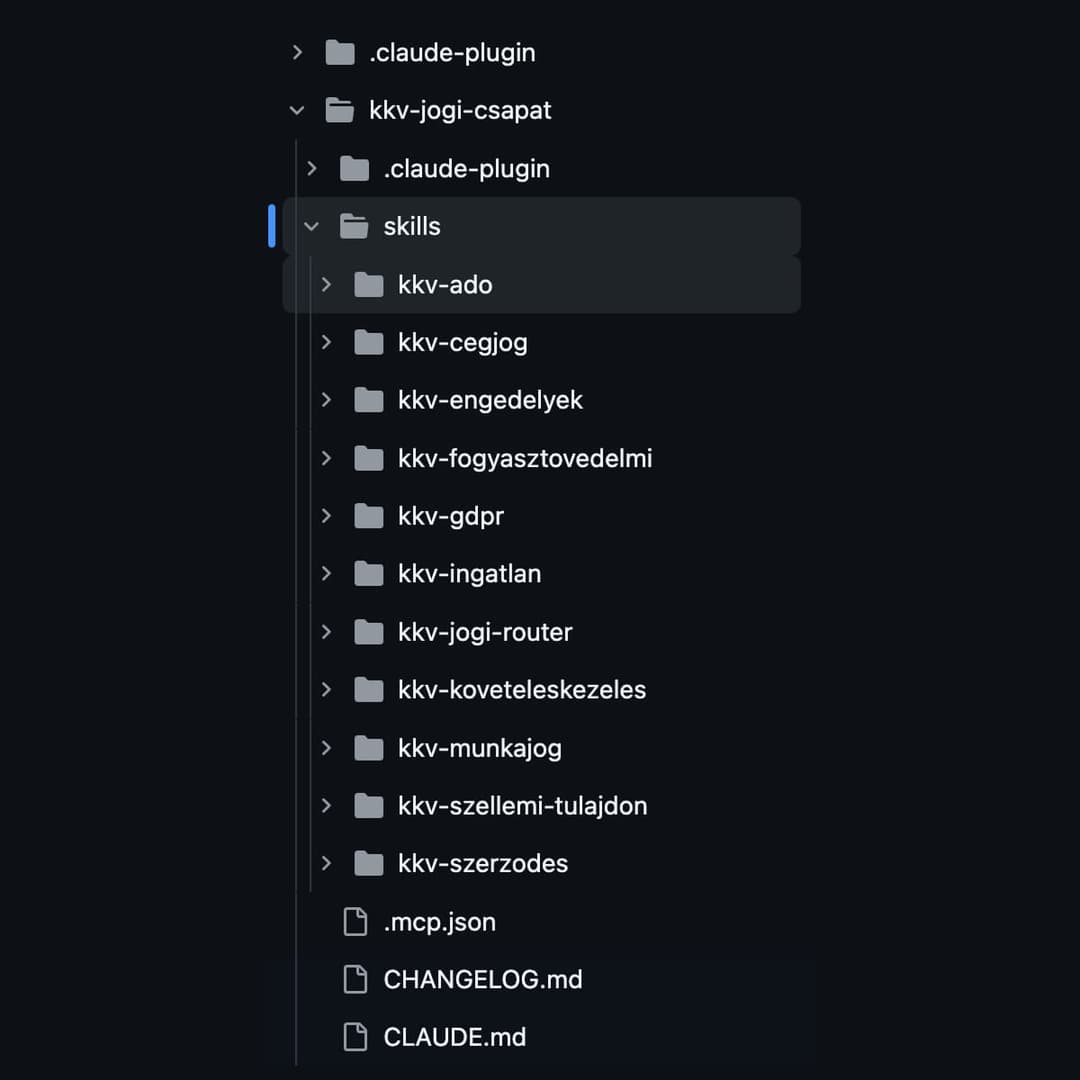
Task: Click the kkv-gdpr folder icon
Action: click(368, 516)
